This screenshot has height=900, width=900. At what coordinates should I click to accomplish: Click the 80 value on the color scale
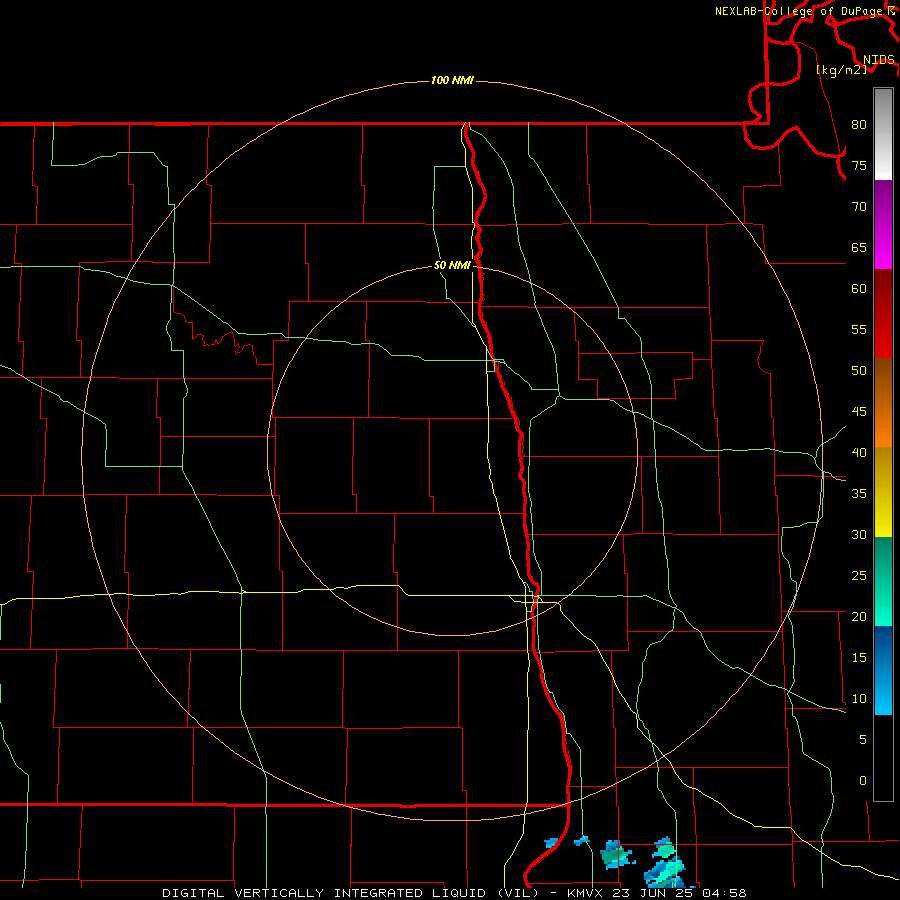click(x=859, y=125)
